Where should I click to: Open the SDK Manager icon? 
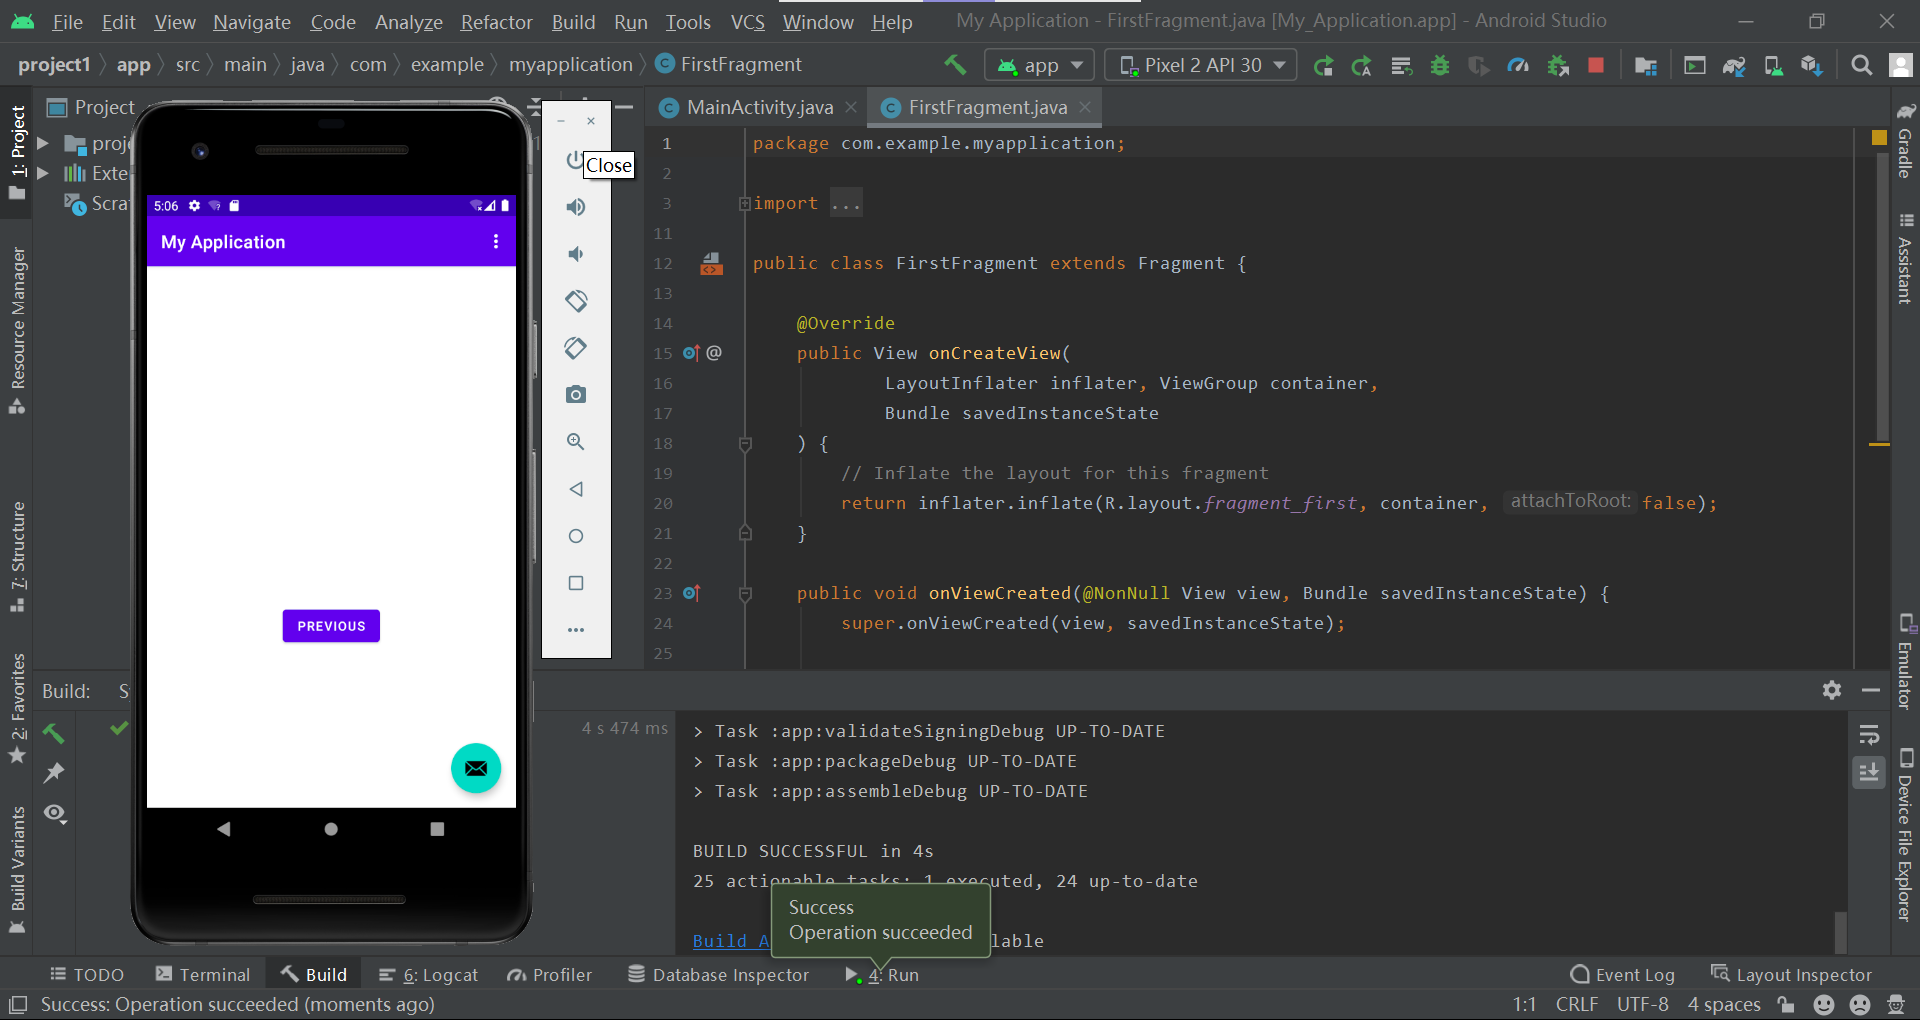1811,65
